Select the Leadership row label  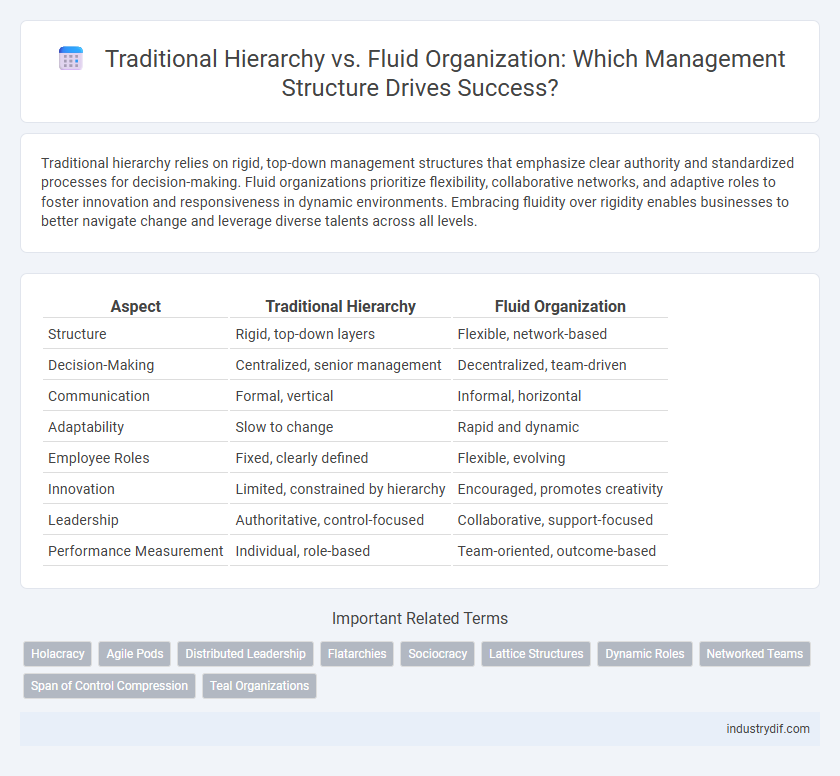pyautogui.click(x=136, y=521)
